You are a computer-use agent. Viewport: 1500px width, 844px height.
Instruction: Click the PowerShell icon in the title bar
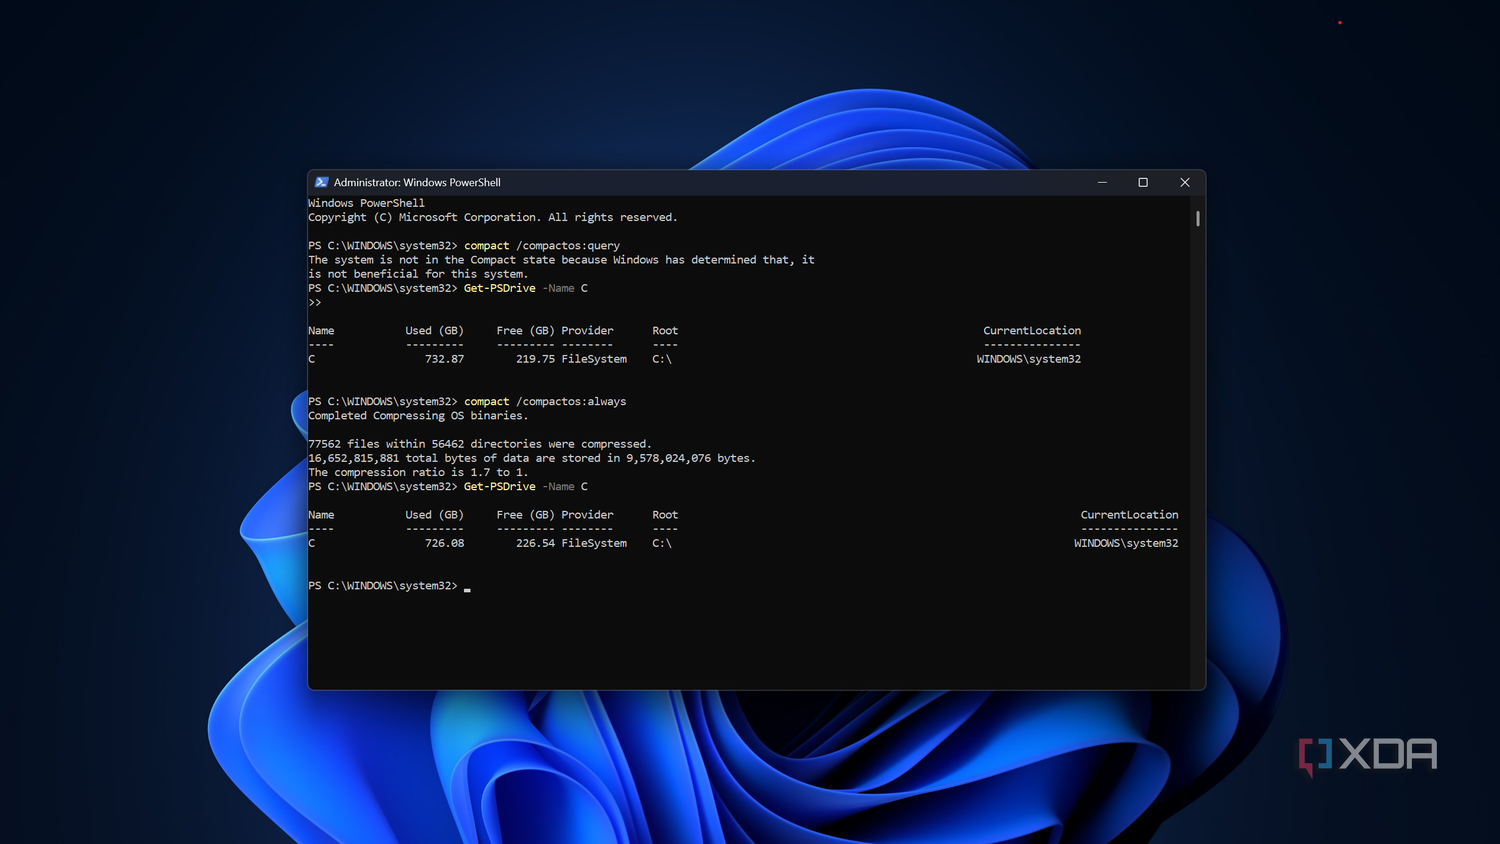point(321,182)
